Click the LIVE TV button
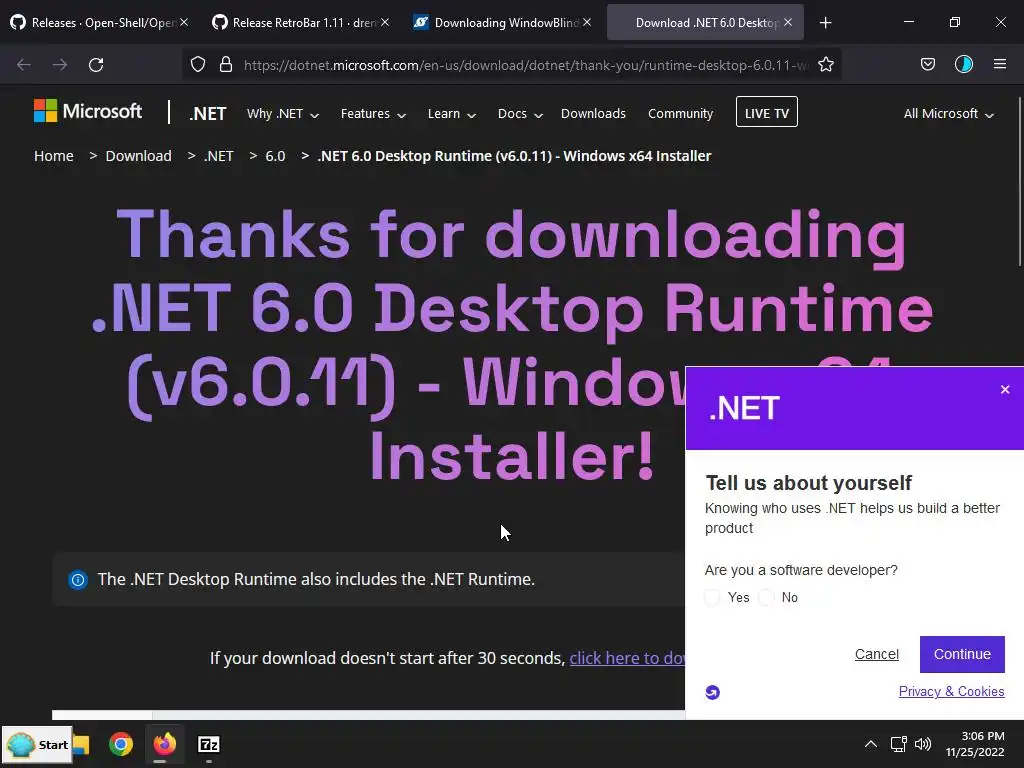1024x768 pixels. coord(767,112)
